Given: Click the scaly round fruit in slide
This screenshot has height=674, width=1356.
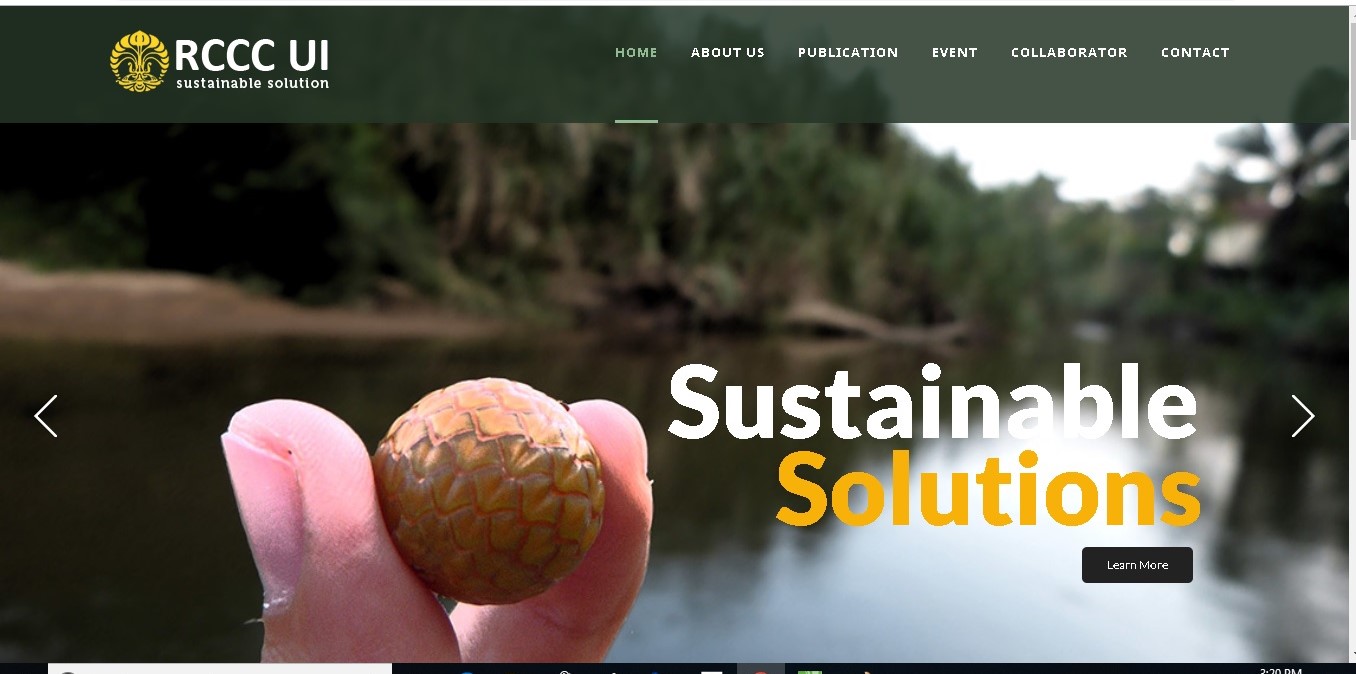Looking at the screenshot, I should (488, 491).
